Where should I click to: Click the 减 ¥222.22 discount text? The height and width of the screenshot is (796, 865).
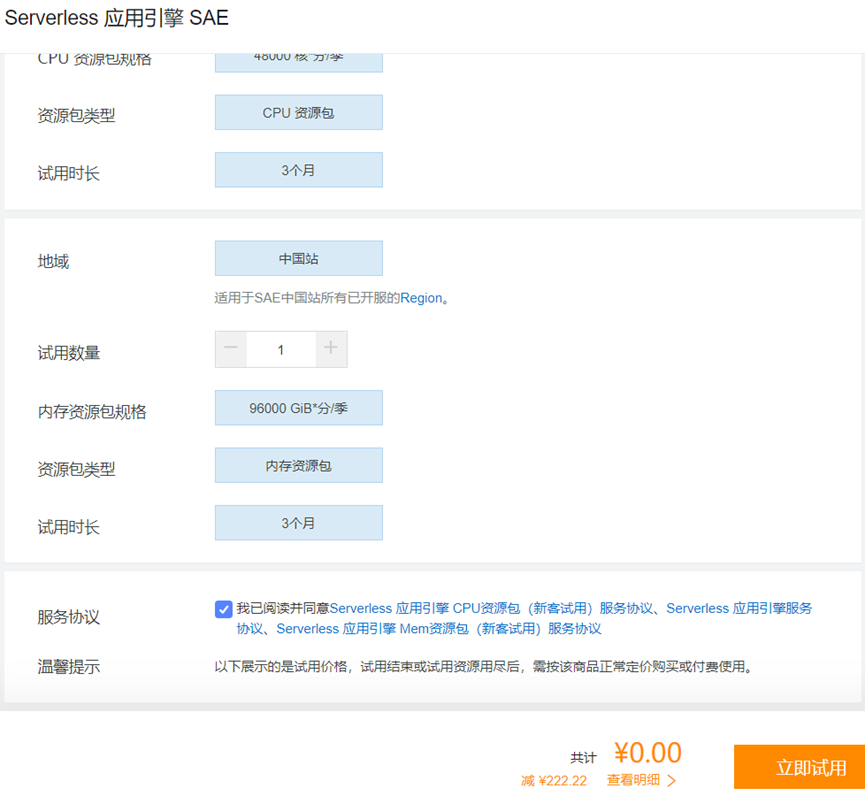click(x=554, y=781)
